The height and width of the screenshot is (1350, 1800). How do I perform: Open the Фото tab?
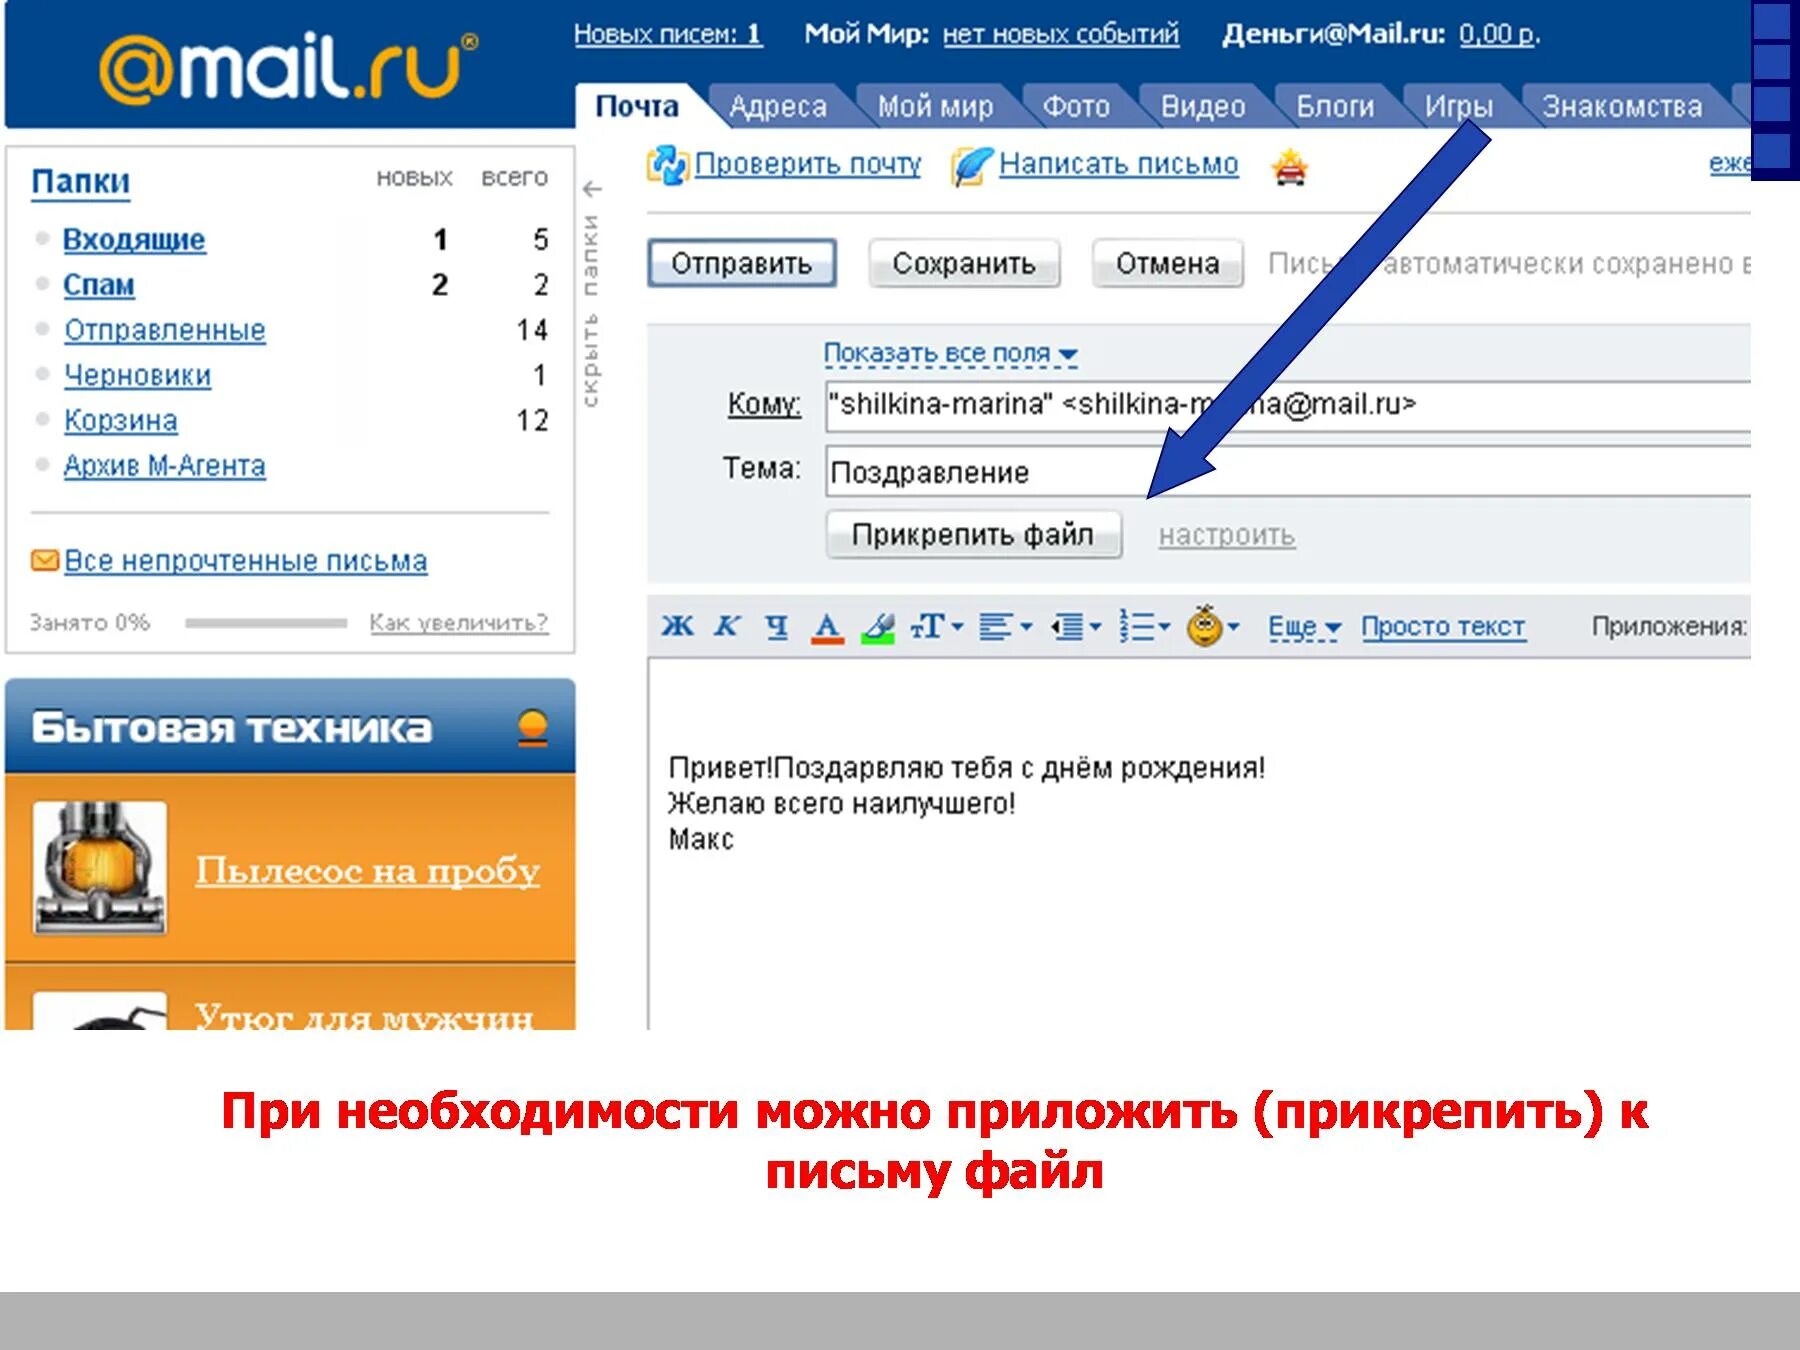tap(1076, 106)
